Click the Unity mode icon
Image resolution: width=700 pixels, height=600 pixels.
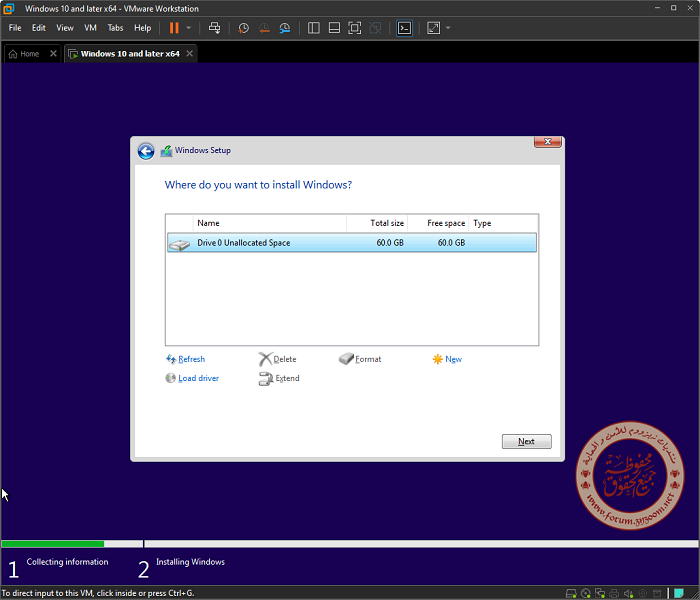tap(375, 28)
